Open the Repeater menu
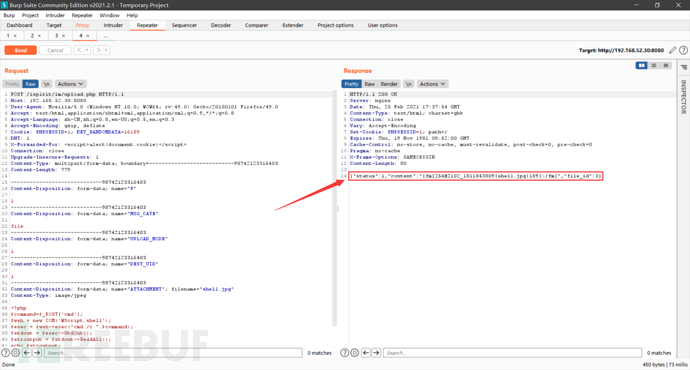Viewport: 690px width, 370px height. (x=82, y=15)
